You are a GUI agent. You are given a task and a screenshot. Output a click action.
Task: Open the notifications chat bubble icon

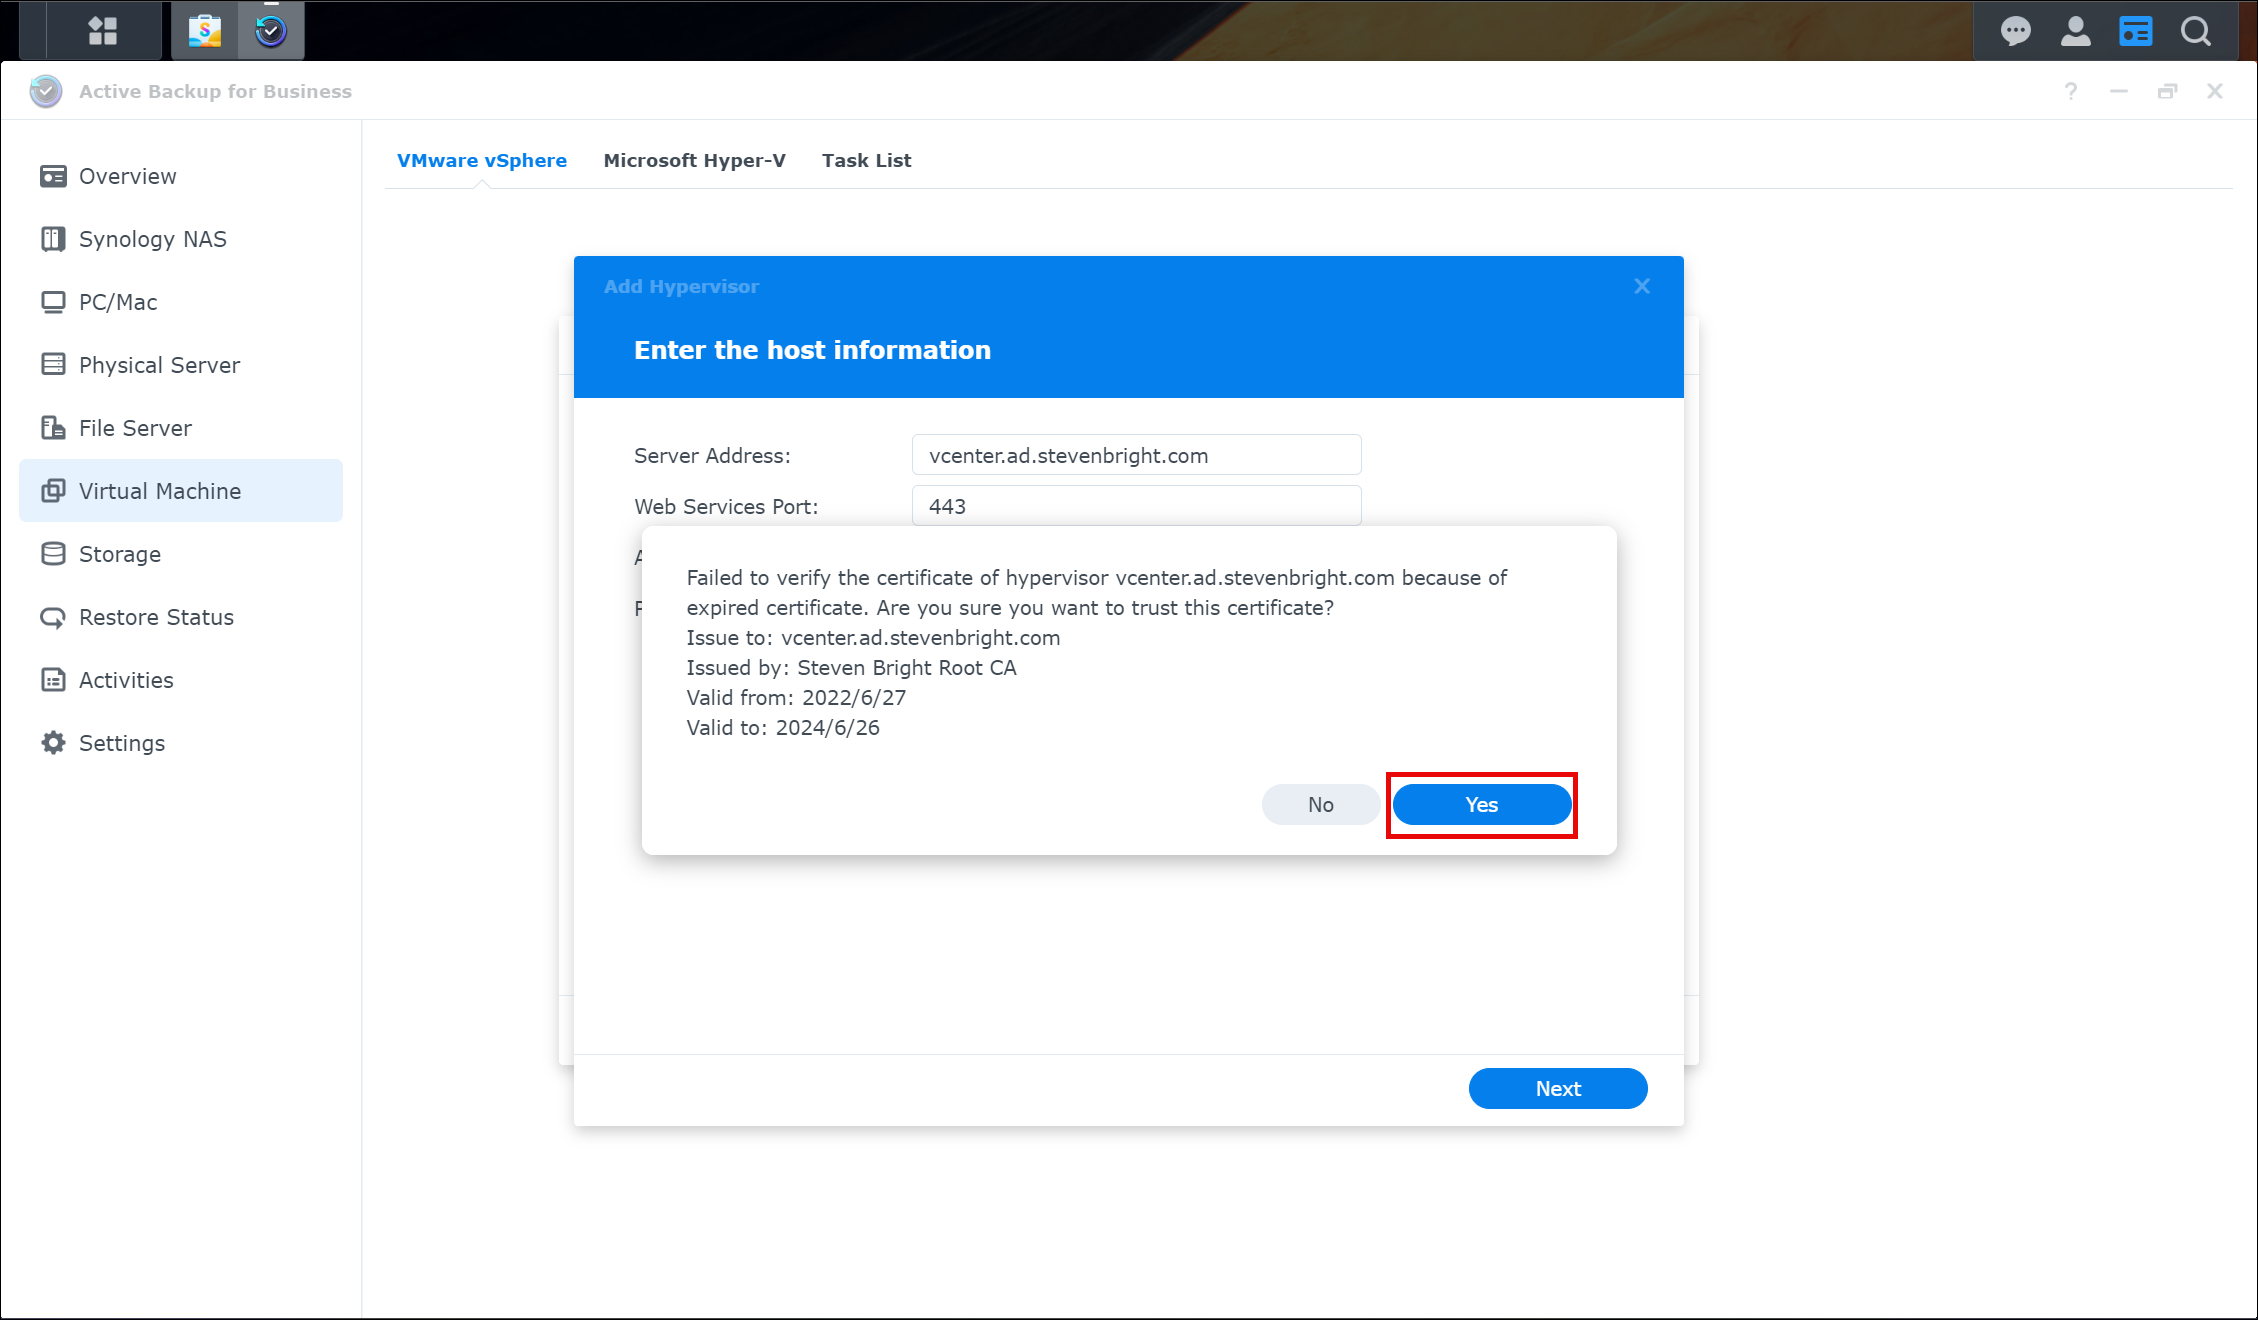[x=2015, y=31]
